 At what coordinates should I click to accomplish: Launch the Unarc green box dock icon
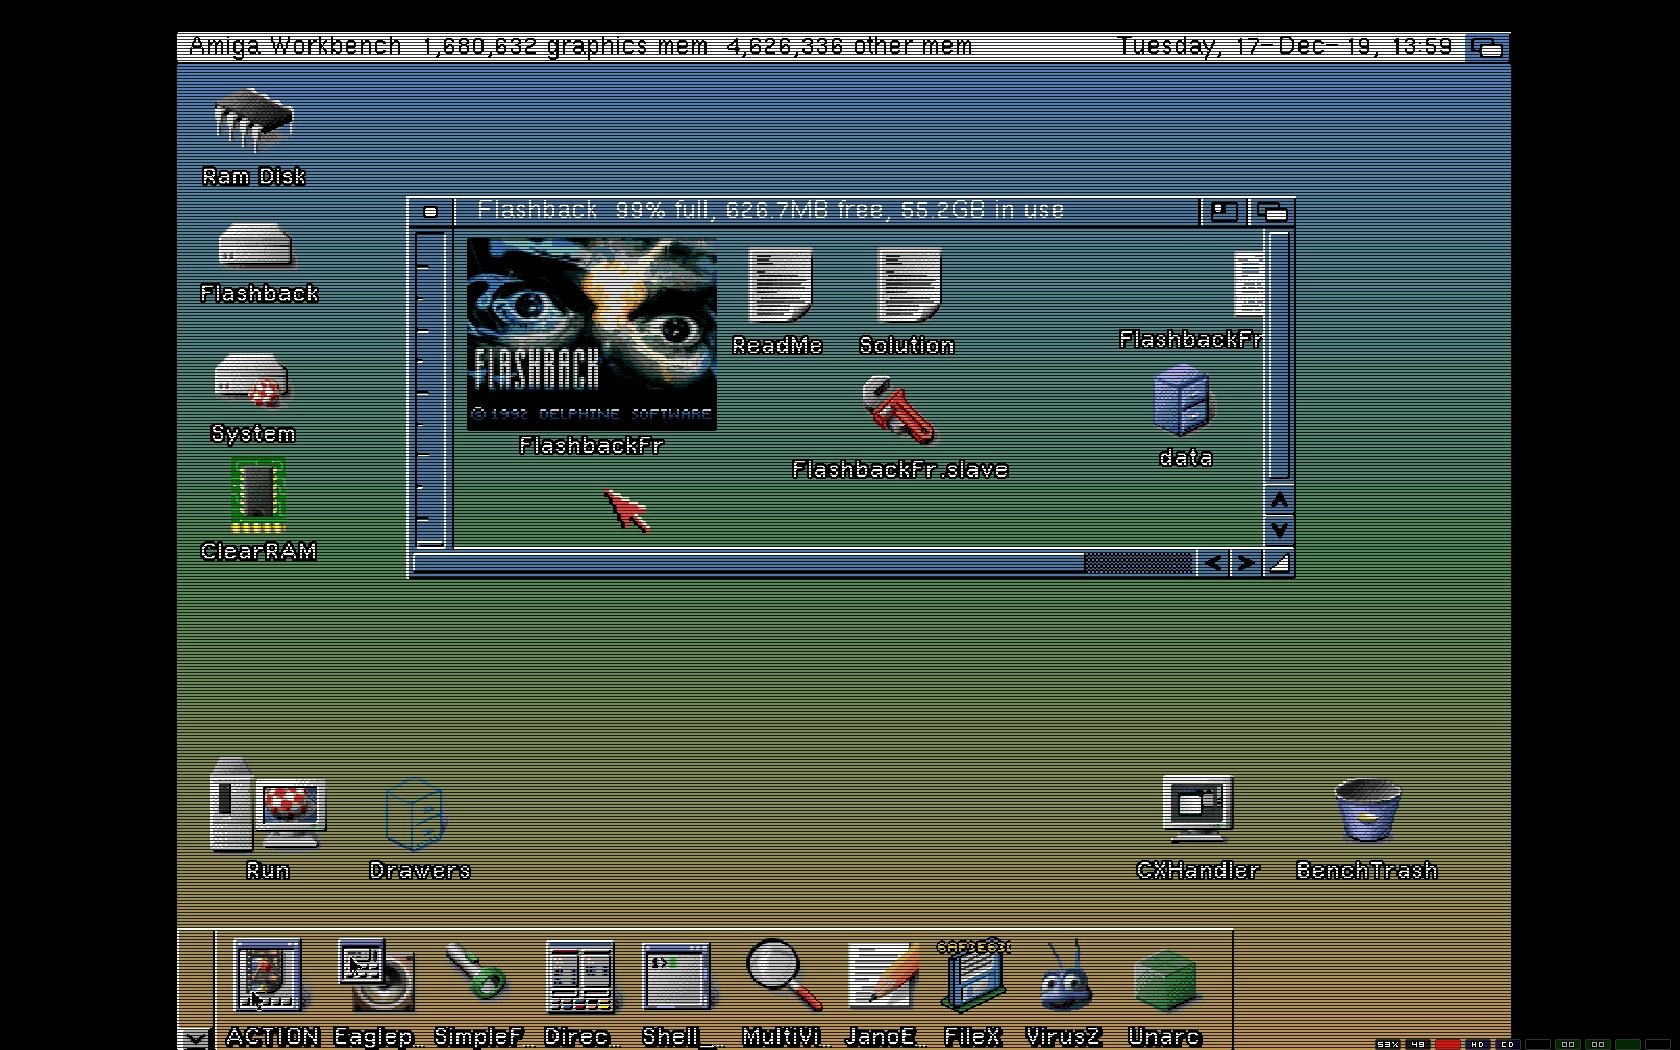tap(1165, 980)
